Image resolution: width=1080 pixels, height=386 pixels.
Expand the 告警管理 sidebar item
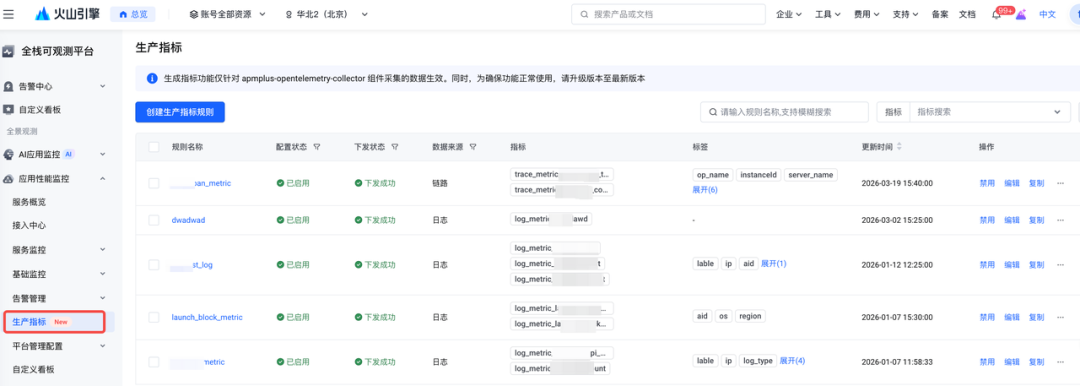point(103,298)
